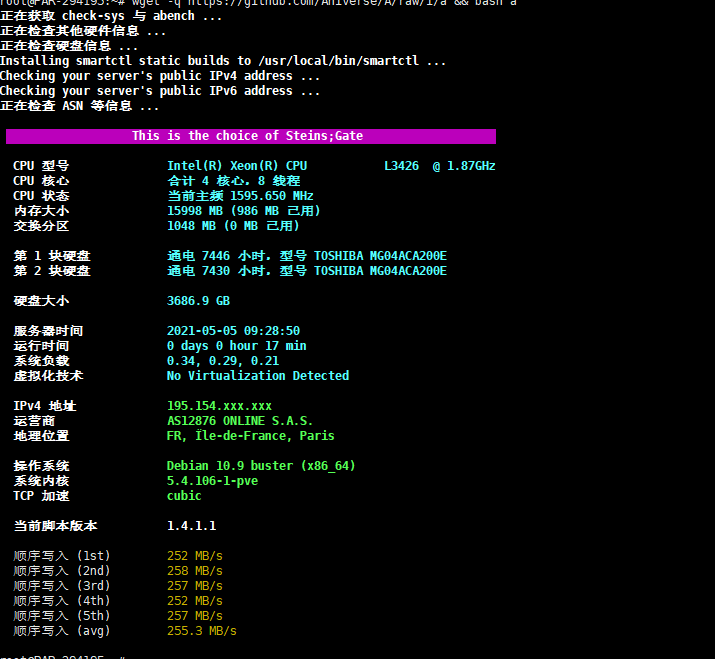Click the '第 2 块硬盘' label
Viewport: 715px width, 659px height.
click(x=52, y=271)
